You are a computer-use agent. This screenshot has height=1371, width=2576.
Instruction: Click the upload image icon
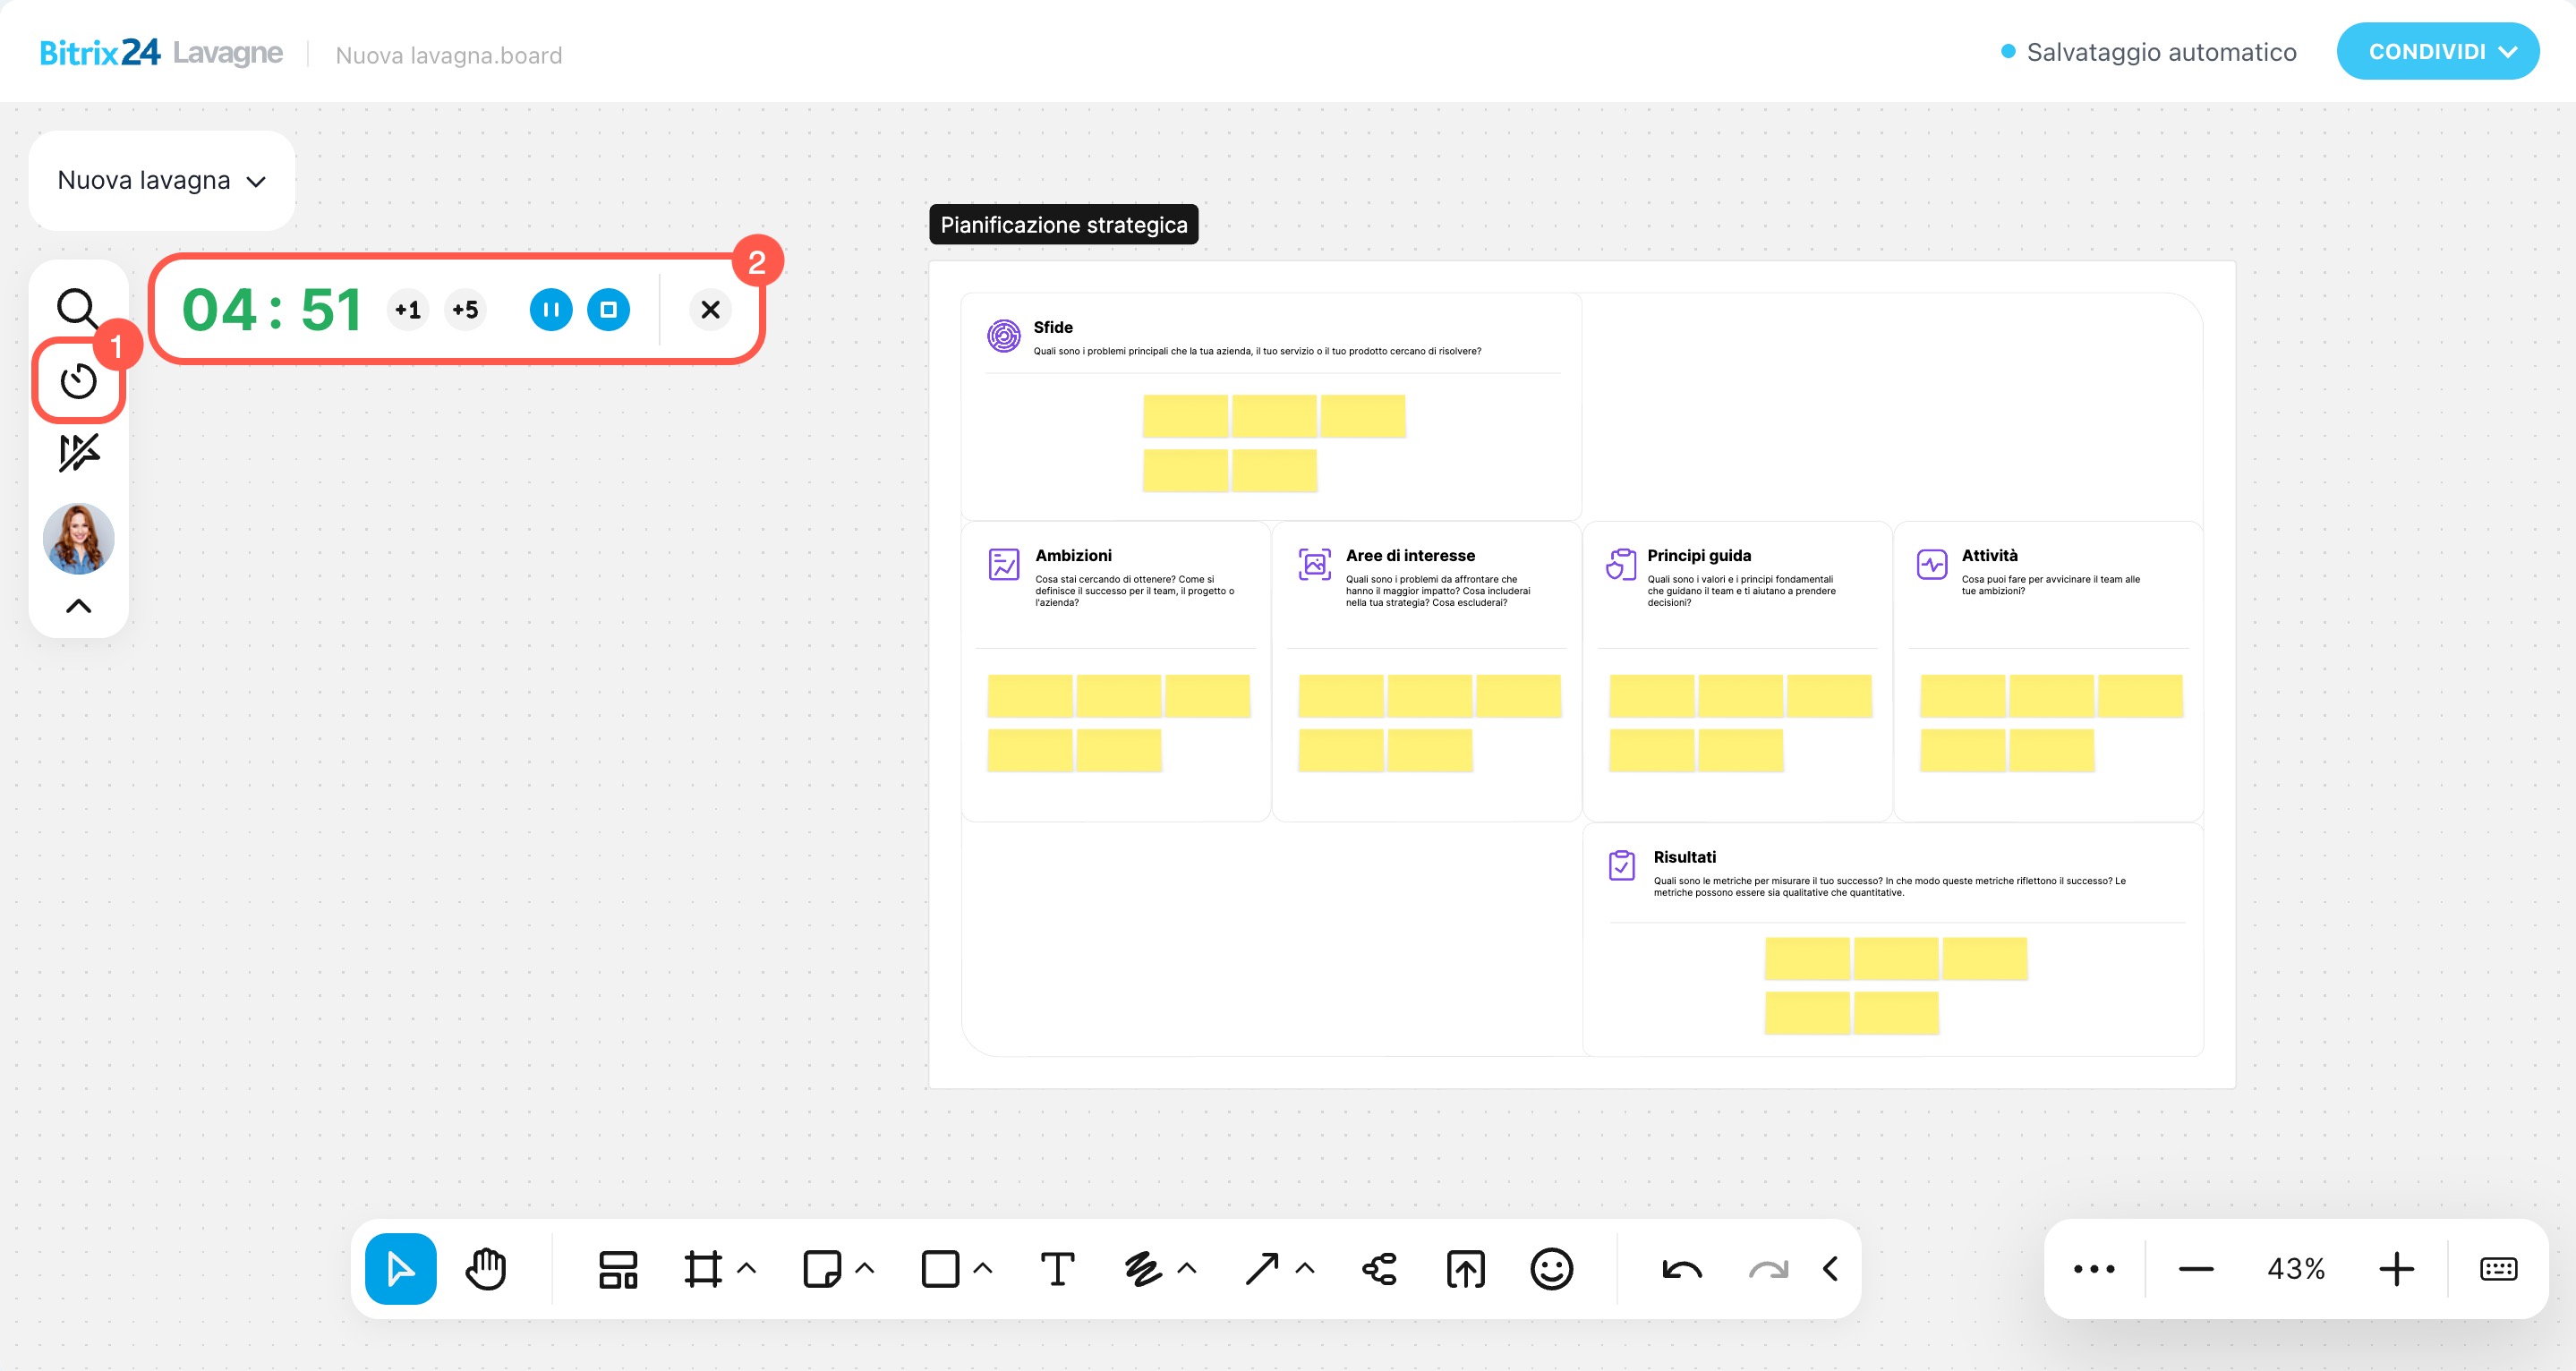pyautogui.click(x=1465, y=1269)
